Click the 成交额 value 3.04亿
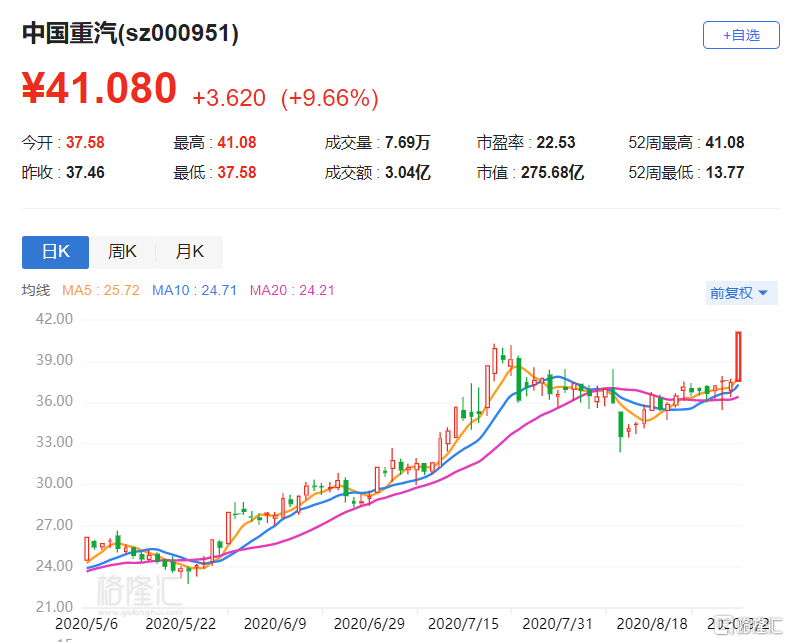This screenshot has width=789, height=642. coord(408,173)
